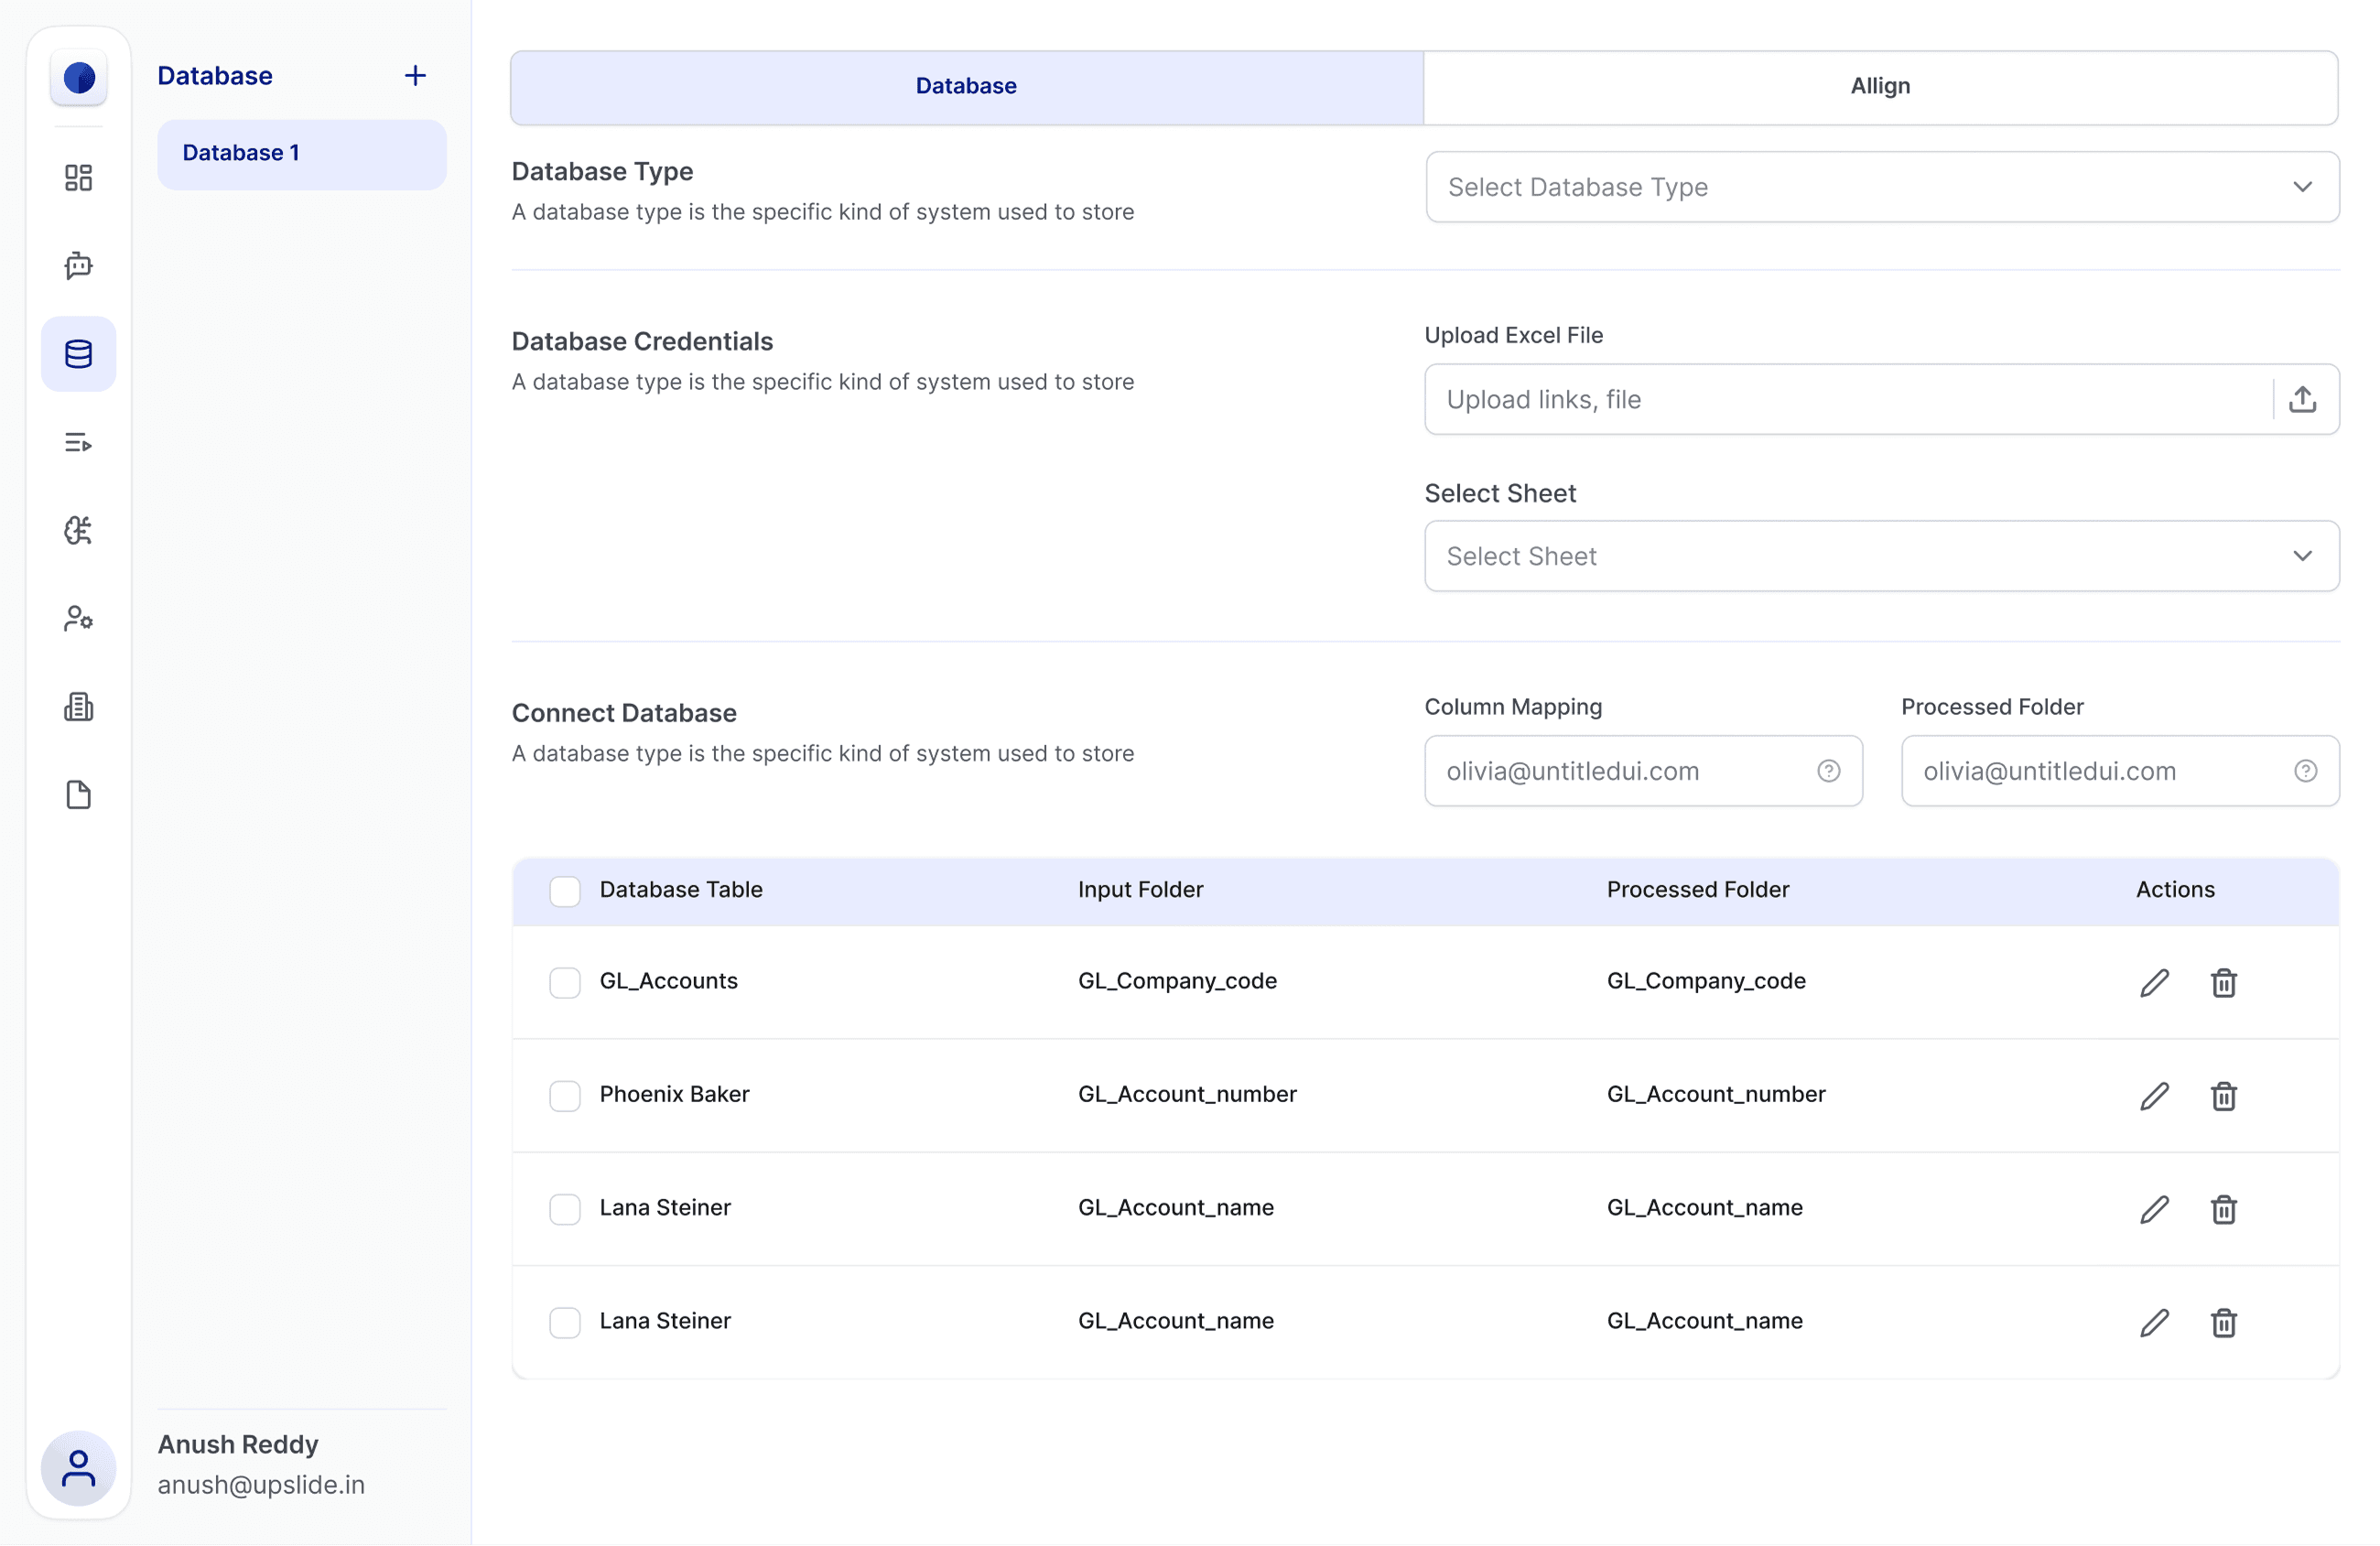Expand the Select Database Type dropdown
Viewport: 2380px width, 1546px height.
[x=1881, y=187]
